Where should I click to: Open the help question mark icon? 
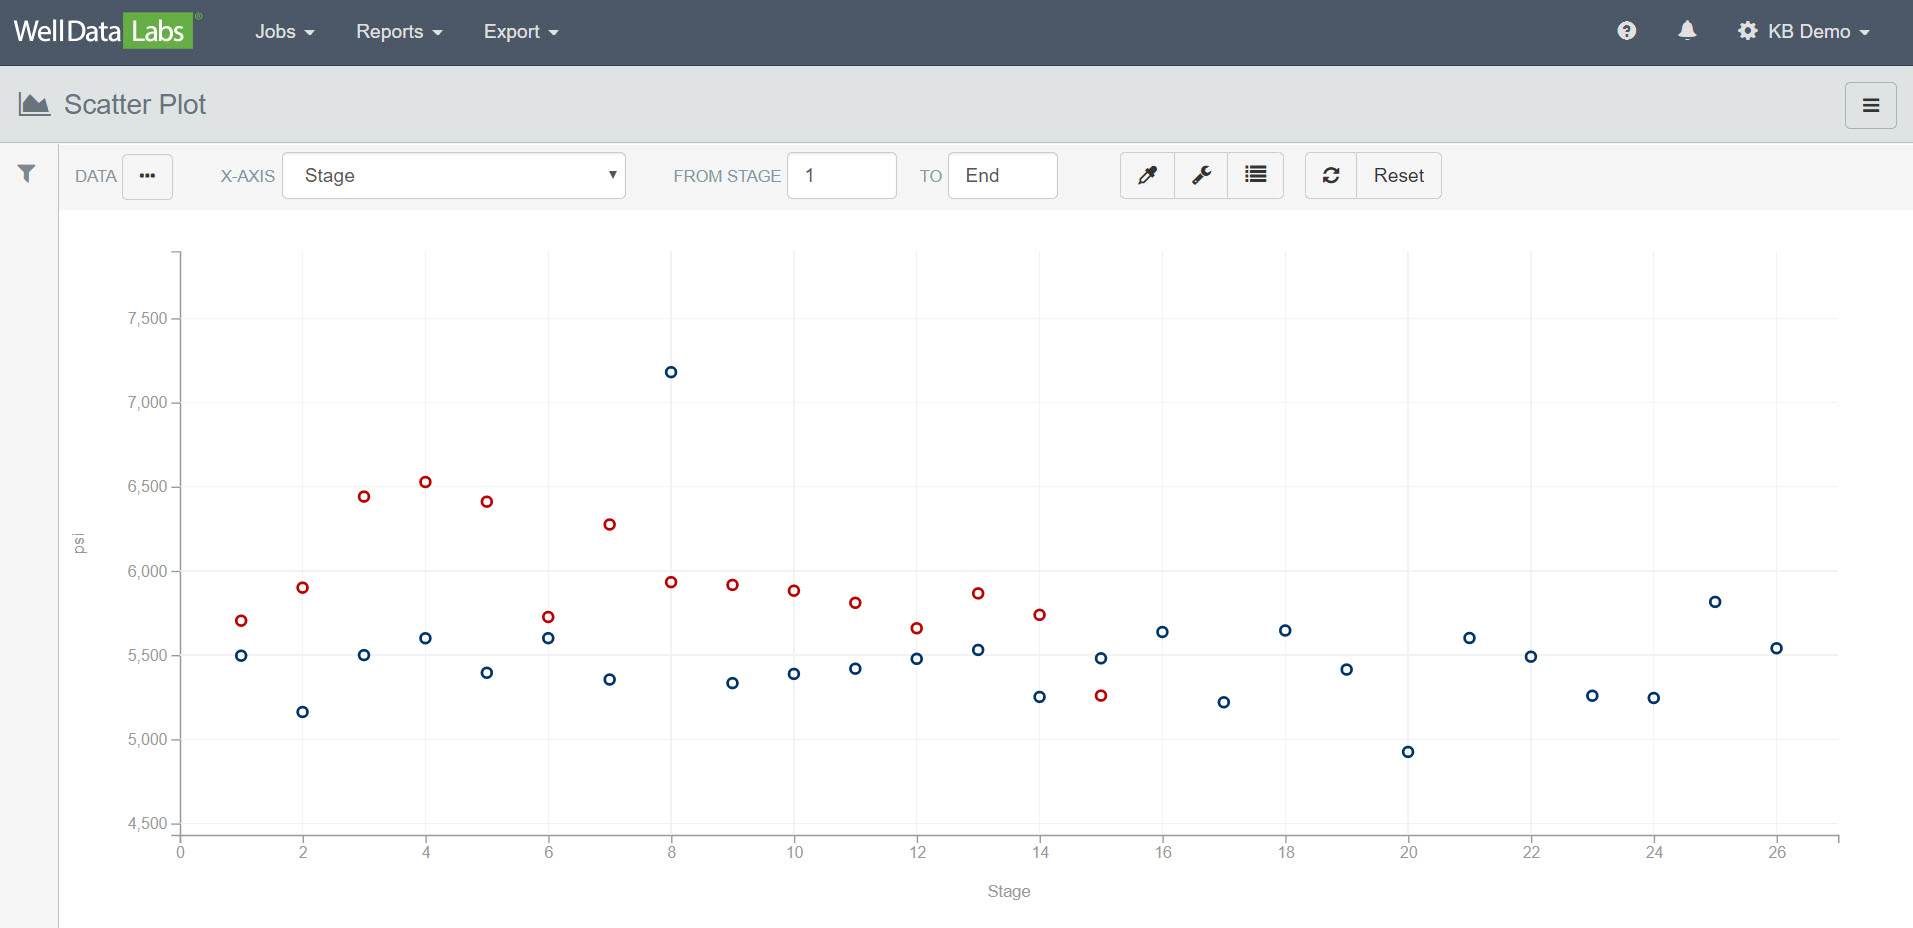(1626, 31)
